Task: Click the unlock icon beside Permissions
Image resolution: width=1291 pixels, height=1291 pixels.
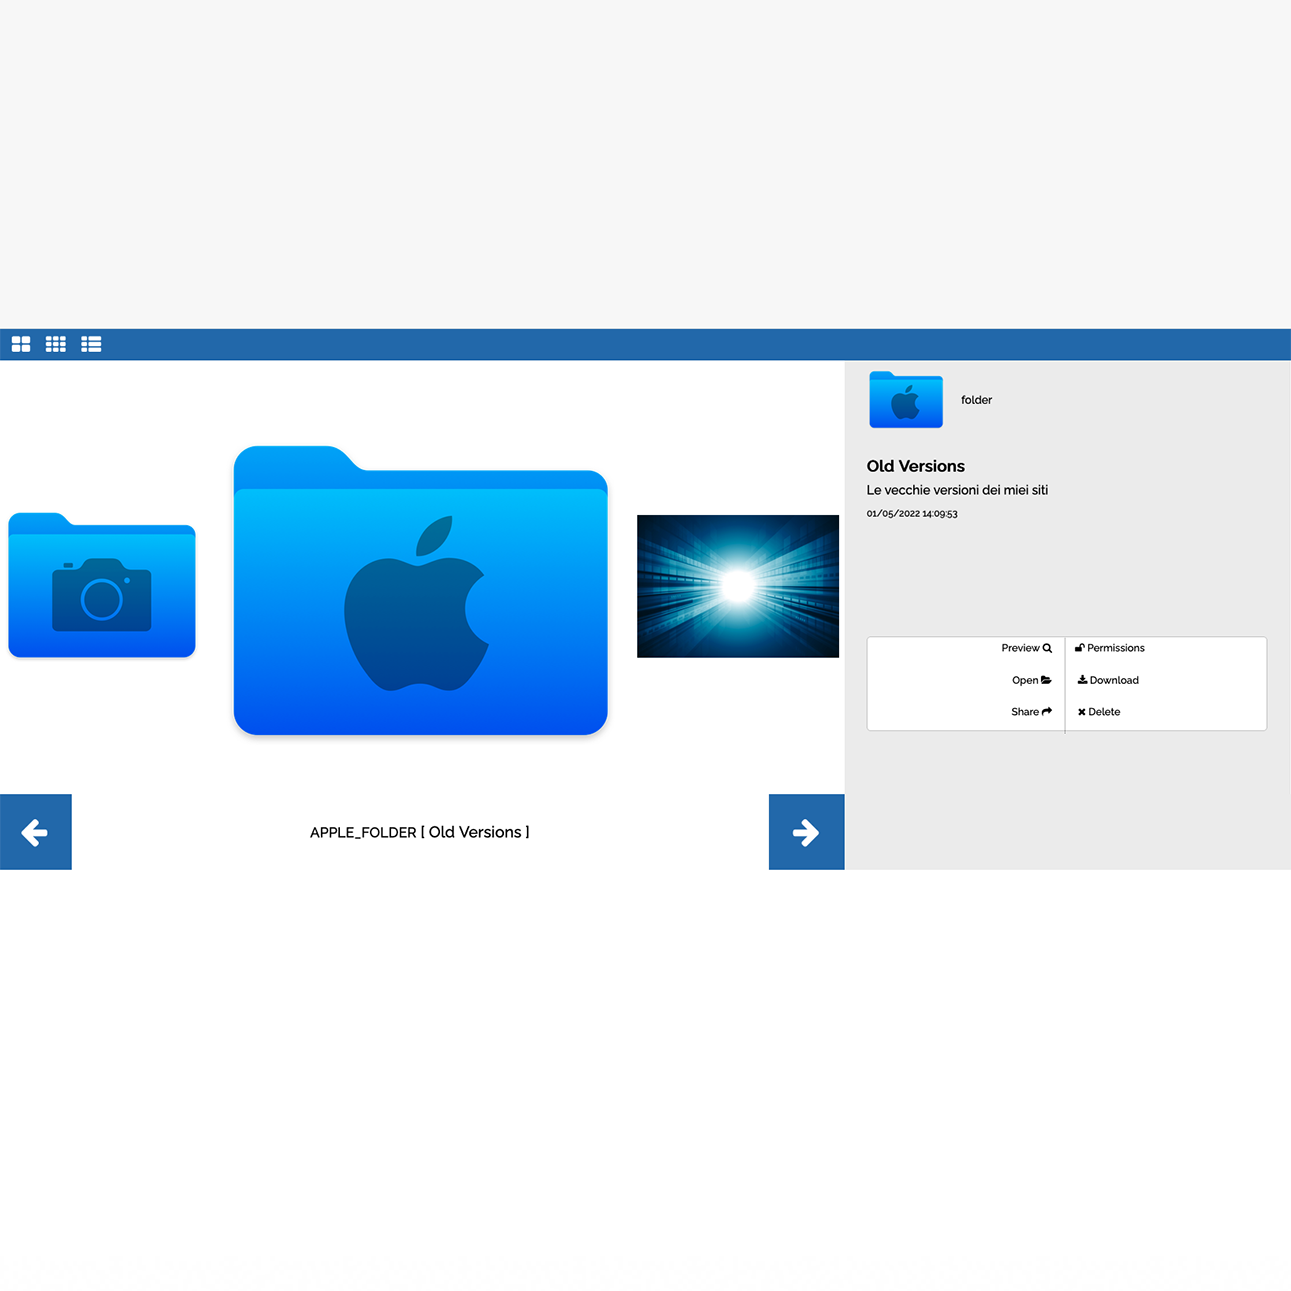Action: click(1080, 648)
